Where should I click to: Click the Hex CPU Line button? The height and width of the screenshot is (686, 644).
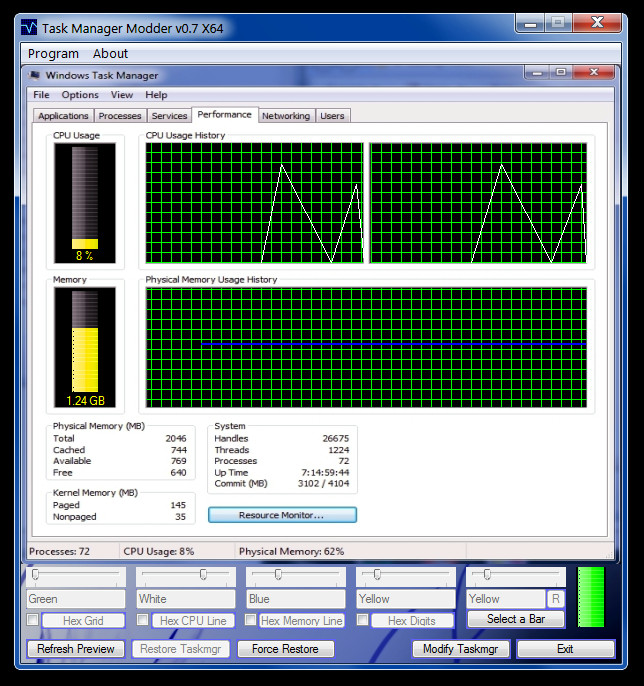[193, 620]
